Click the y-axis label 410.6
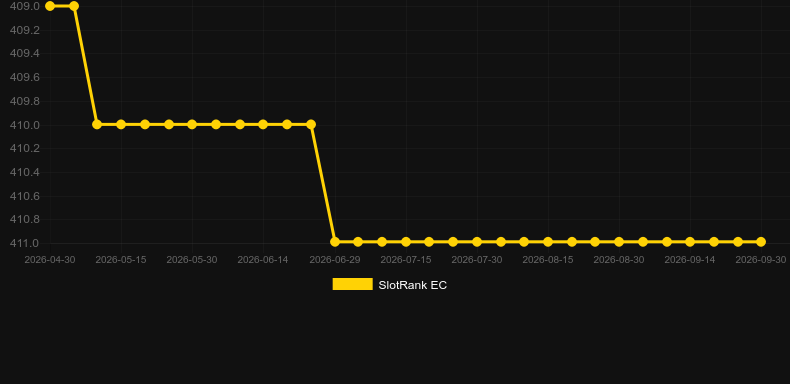This screenshot has width=790, height=384. tap(24, 196)
